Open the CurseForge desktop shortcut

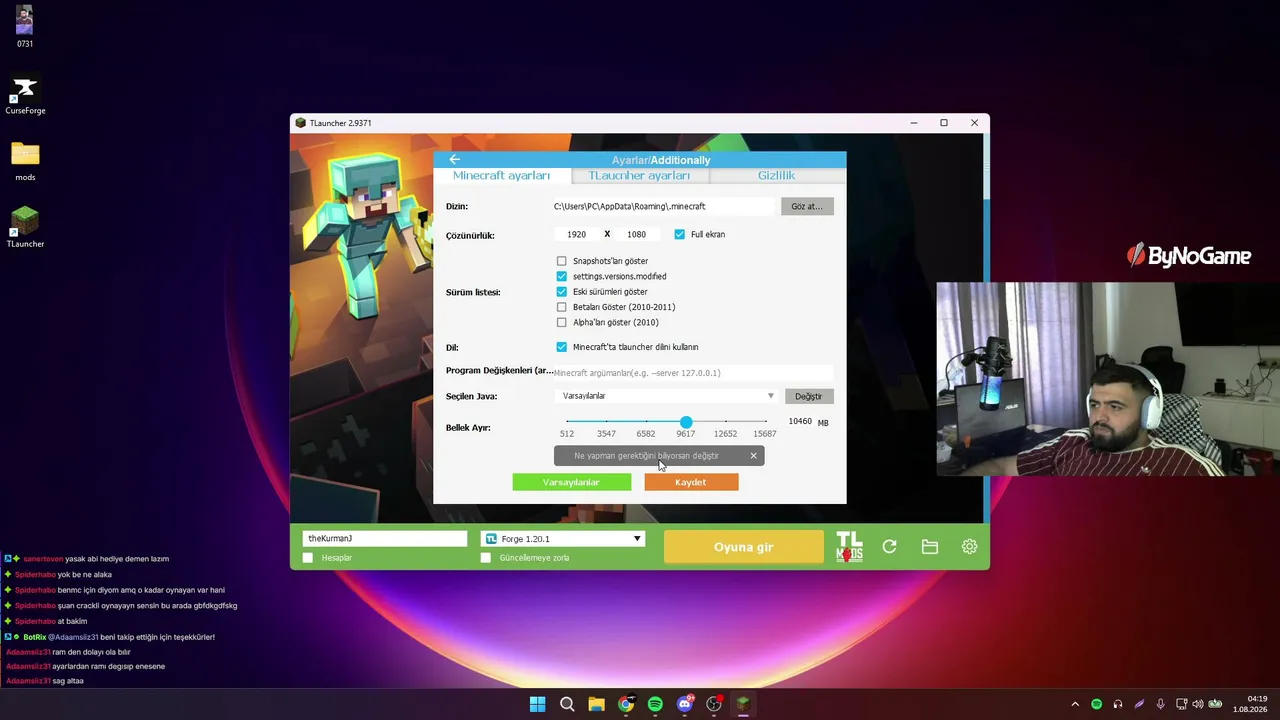[25, 96]
